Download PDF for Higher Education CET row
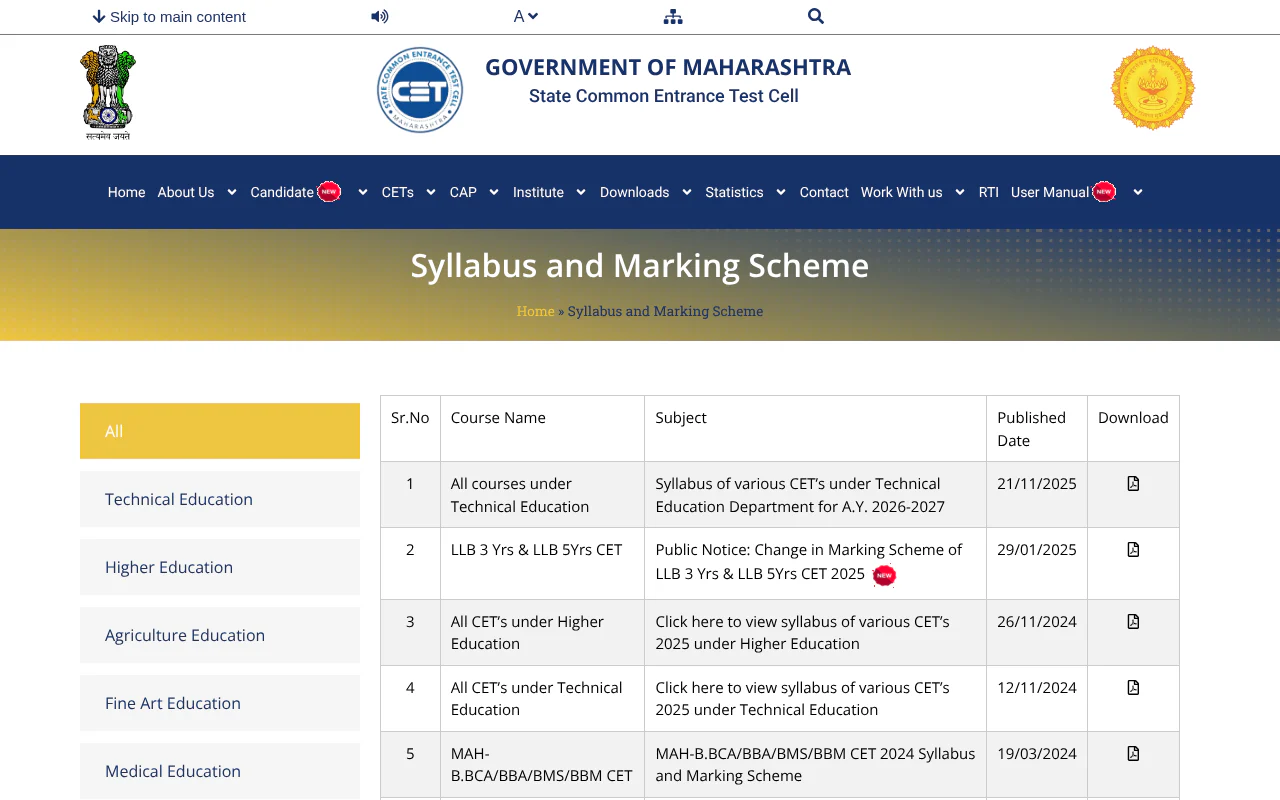Viewport: 1280px width, 800px height. tap(1133, 622)
